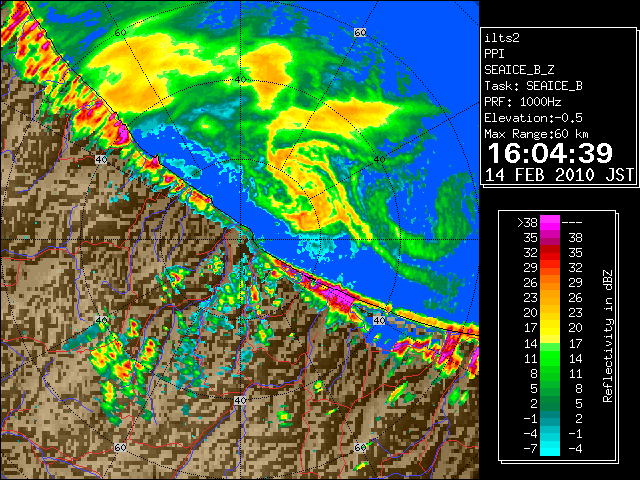640x480 pixels.
Task: Click the large '16:04:39' timestamp
Action: point(550,153)
